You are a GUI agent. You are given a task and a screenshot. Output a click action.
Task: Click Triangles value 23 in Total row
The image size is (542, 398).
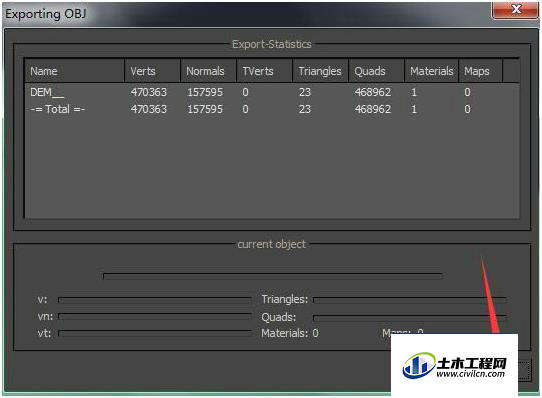[305, 109]
